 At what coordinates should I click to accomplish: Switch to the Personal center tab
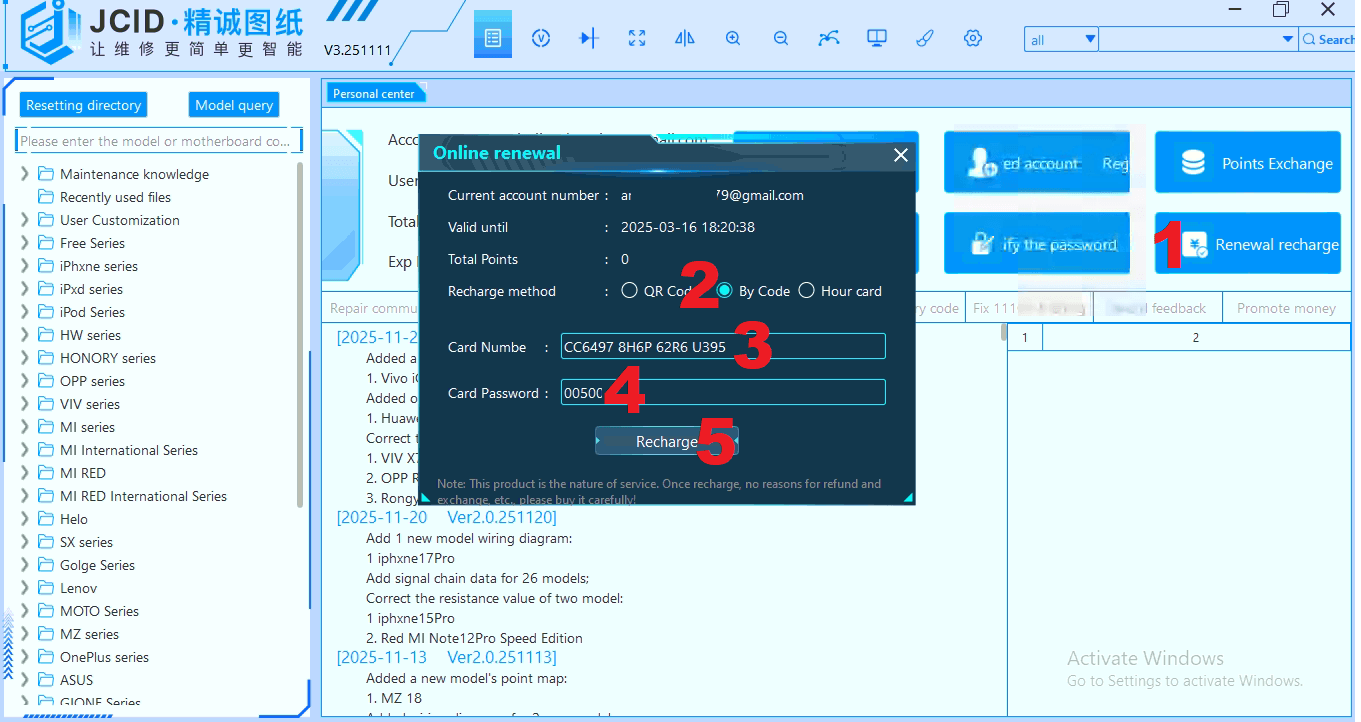pos(374,93)
